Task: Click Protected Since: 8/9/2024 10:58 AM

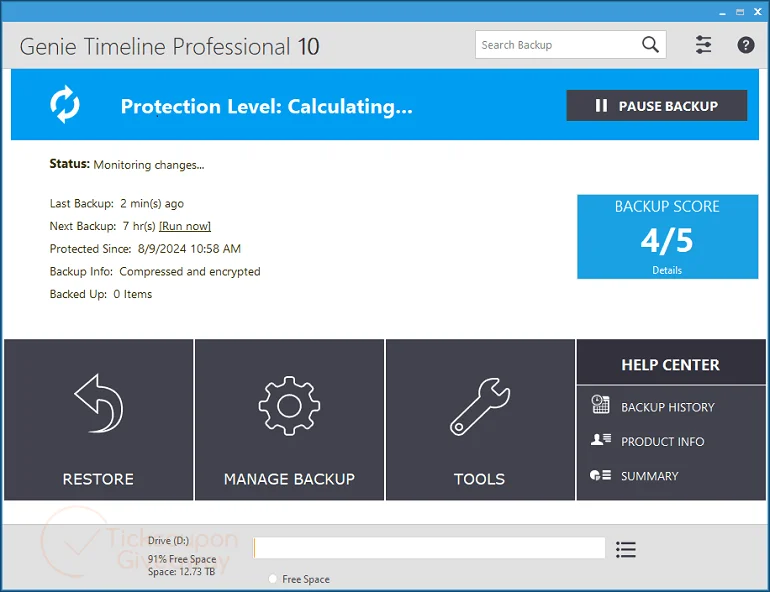Action: [x=145, y=248]
